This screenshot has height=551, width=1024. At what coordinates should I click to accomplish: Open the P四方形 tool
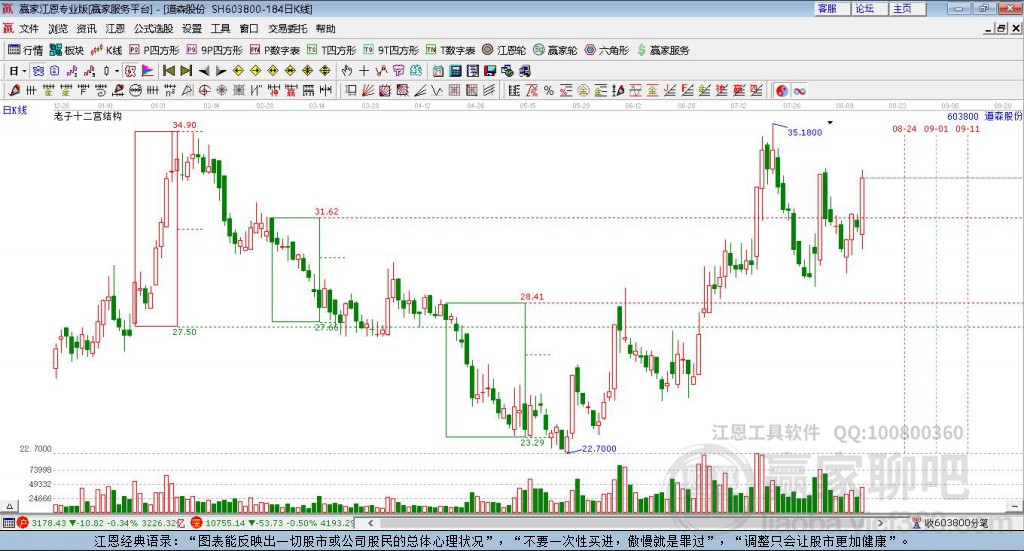tap(154, 50)
